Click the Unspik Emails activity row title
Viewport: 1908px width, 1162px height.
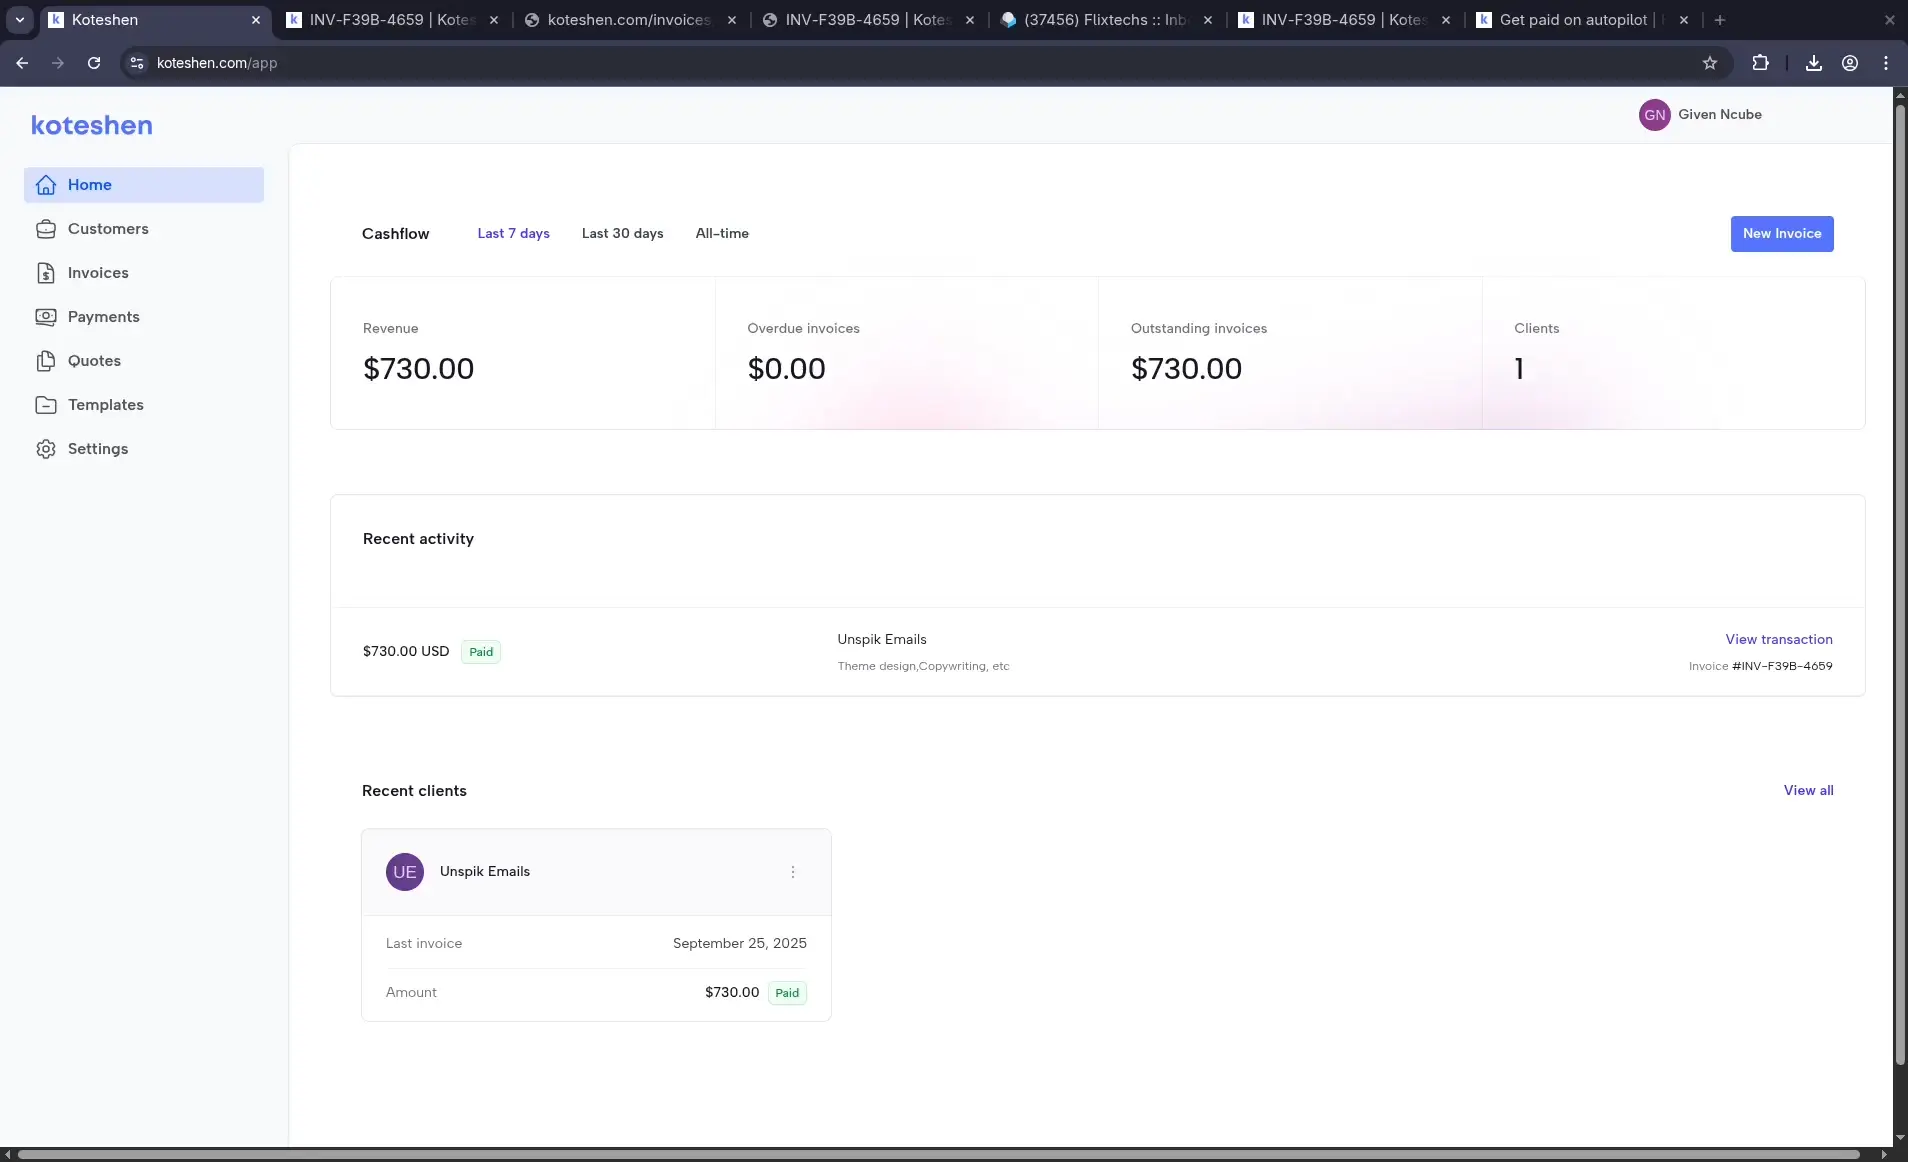pos(882,639)
